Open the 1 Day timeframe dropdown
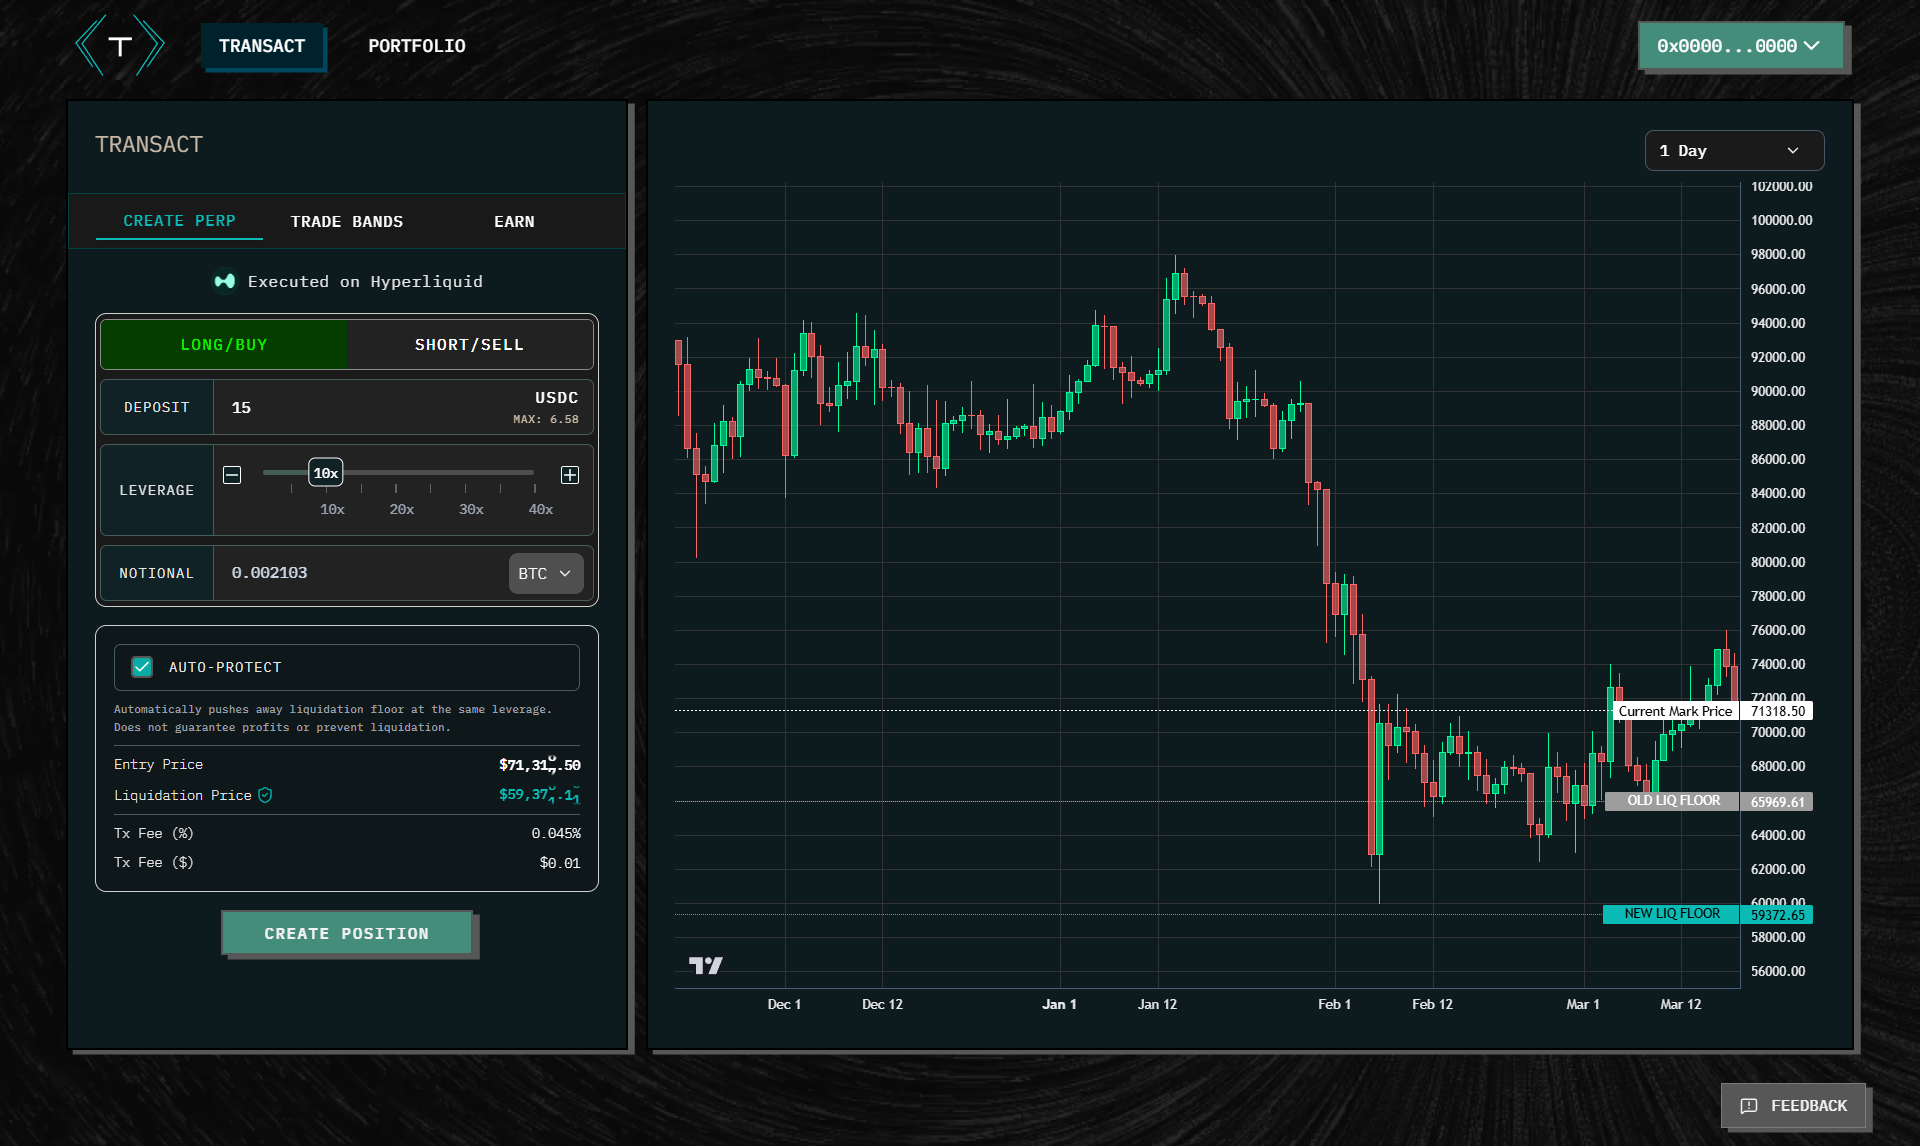This screenshot has width=1920, height=1146. point(1733,151)
